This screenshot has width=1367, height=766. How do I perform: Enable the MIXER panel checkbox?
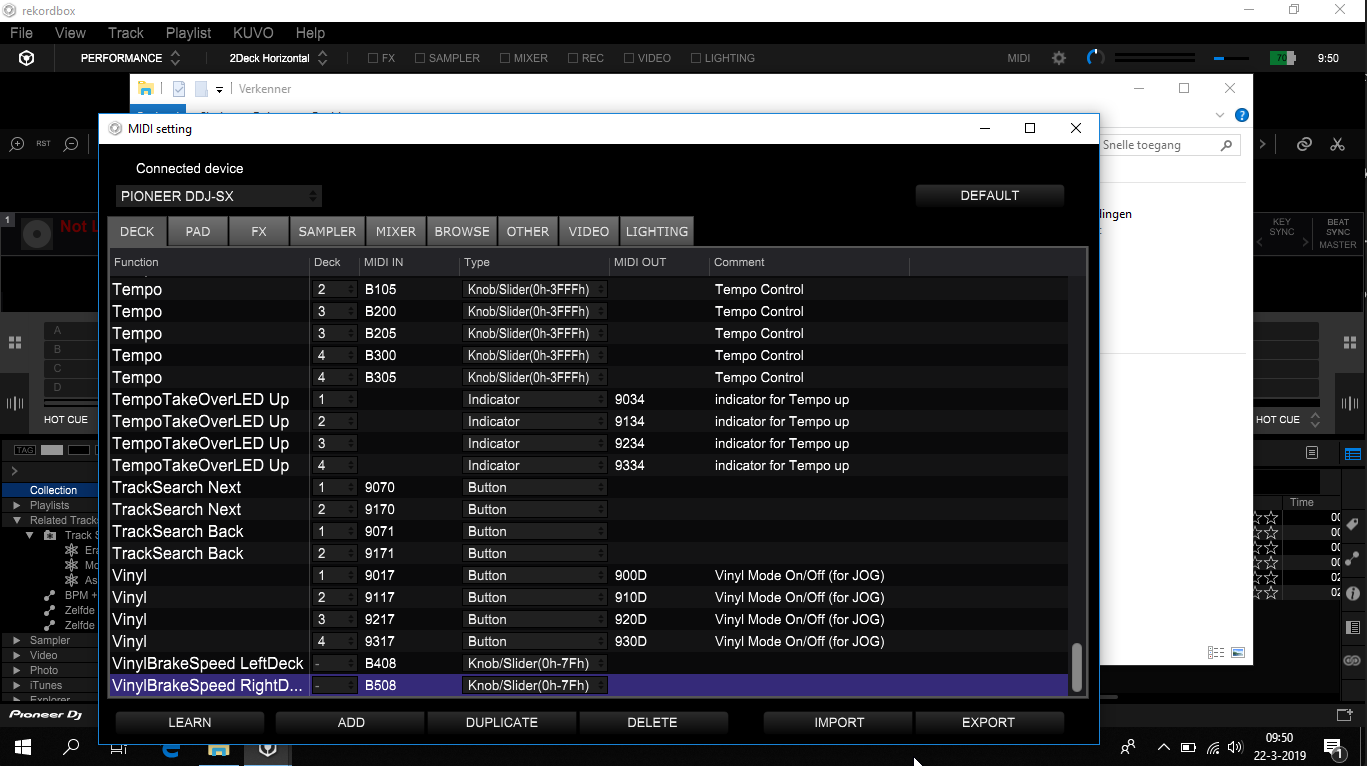pyautogui.click(x=505, y=58)
